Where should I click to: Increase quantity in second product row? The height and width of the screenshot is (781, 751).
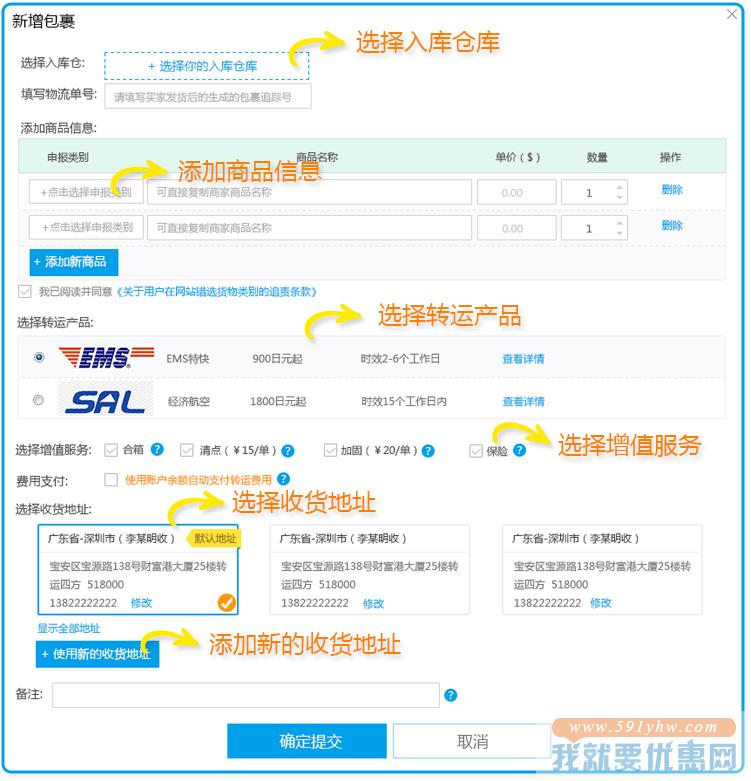point(620,224)
